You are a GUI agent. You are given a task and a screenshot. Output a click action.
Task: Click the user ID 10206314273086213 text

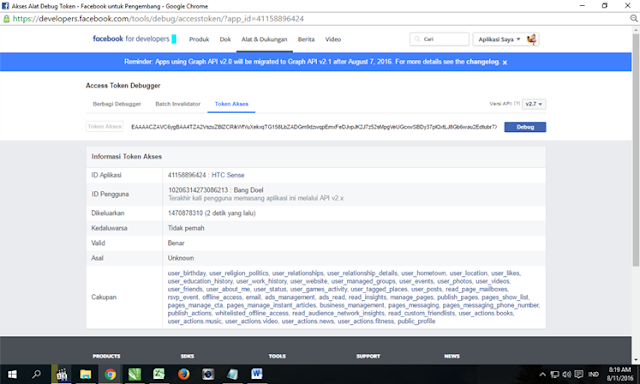tap(198, 190)
